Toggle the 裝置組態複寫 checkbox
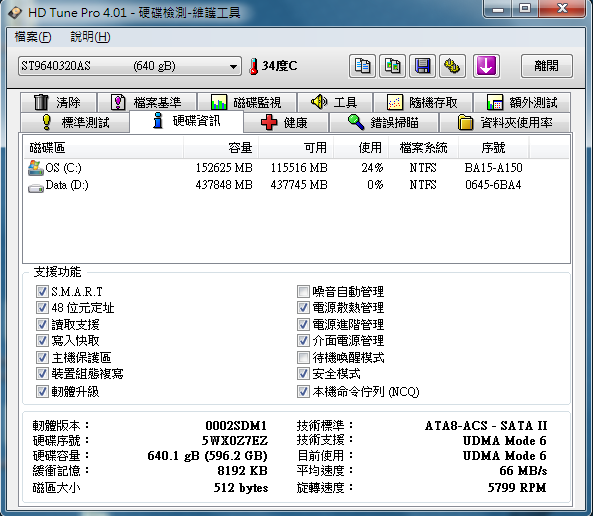593x516 pixels. (42, 374)
